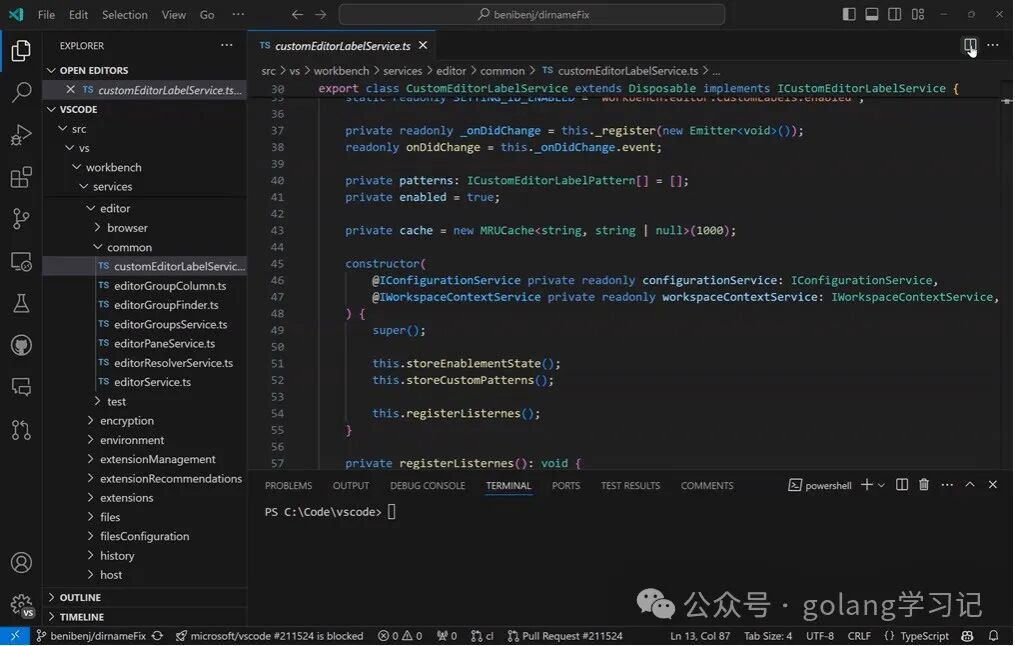Open the Search view in activity bar
This screenshot has width=1015, height=646.
click(x=21, y=93)
